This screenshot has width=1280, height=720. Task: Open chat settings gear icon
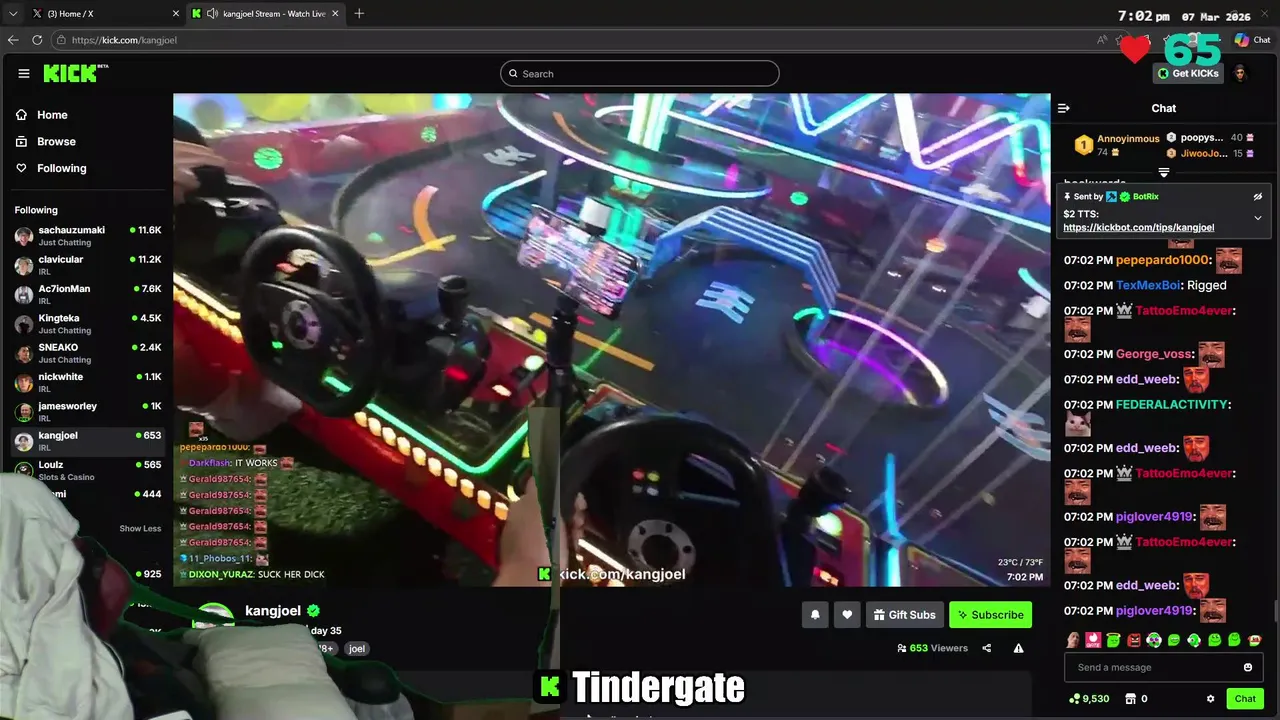click(1210, 699)
